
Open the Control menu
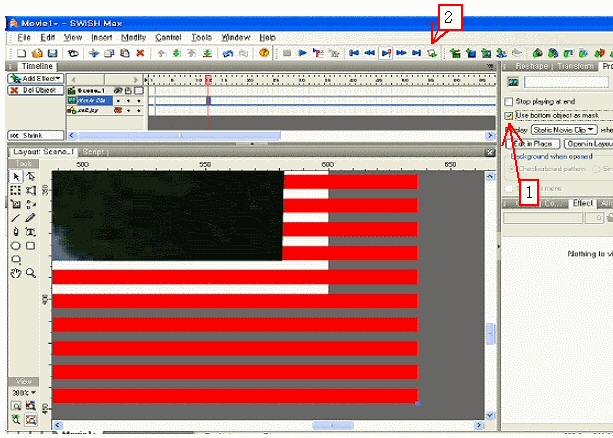click(168, 38)
